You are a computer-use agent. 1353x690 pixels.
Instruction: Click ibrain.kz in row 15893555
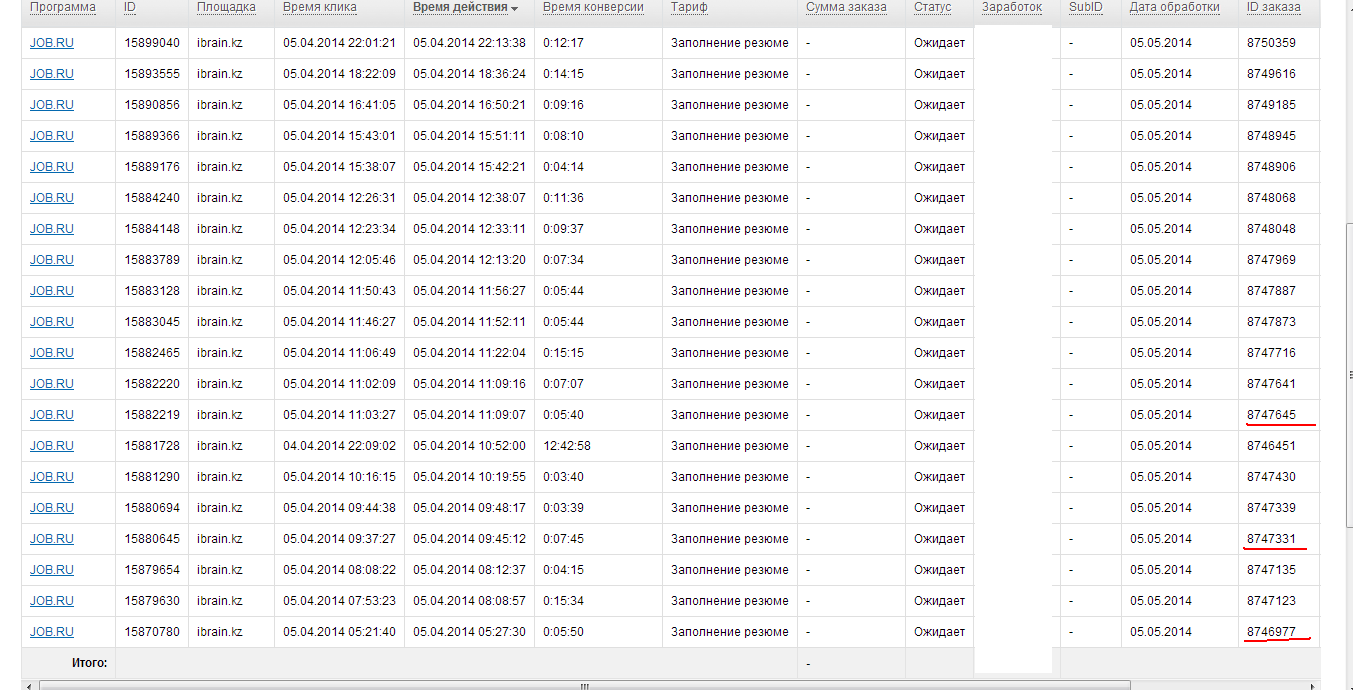(x=220, y=74)
